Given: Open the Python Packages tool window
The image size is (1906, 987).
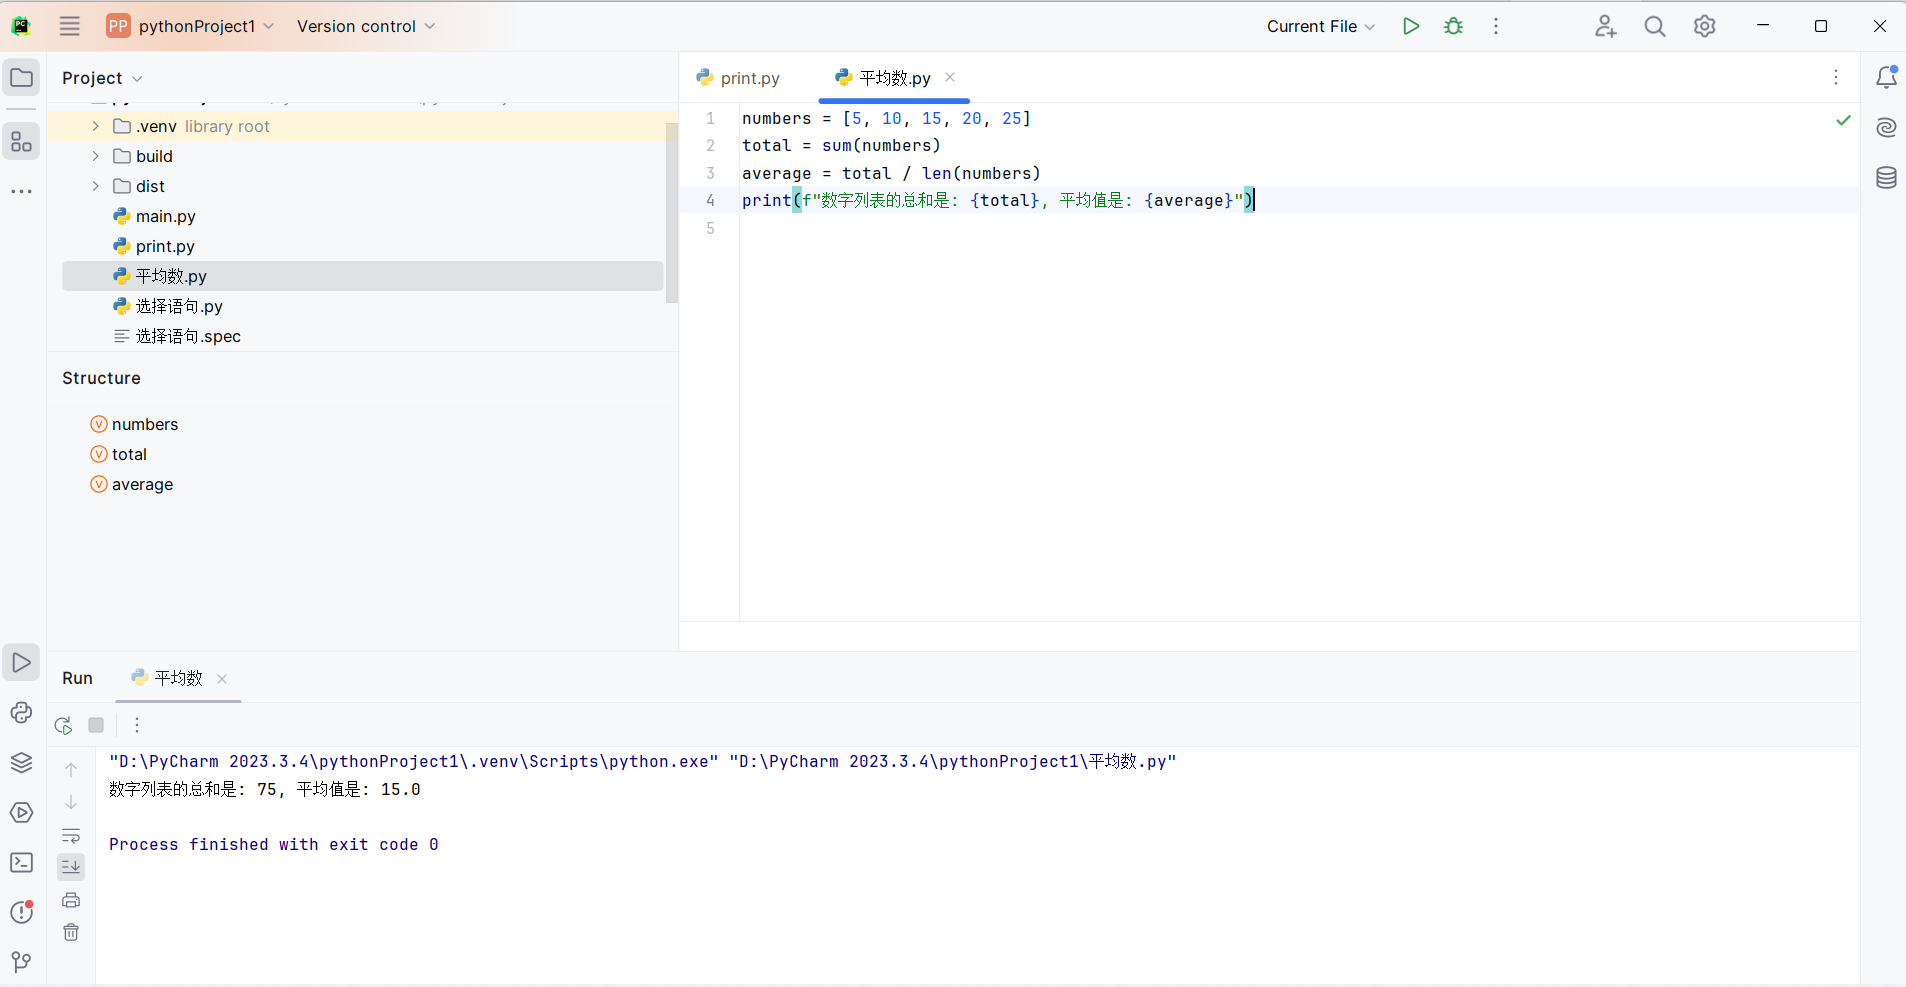Looking at the screenshot, I should pyautogui.click(x=21, y=762).
